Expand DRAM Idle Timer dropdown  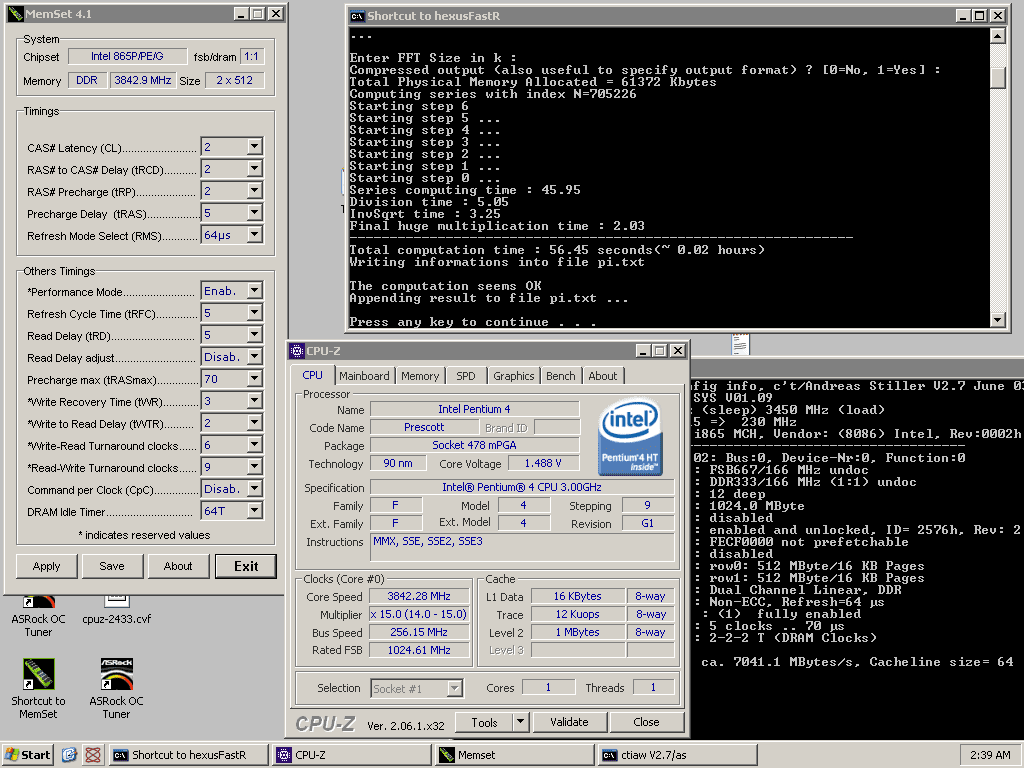255,511
